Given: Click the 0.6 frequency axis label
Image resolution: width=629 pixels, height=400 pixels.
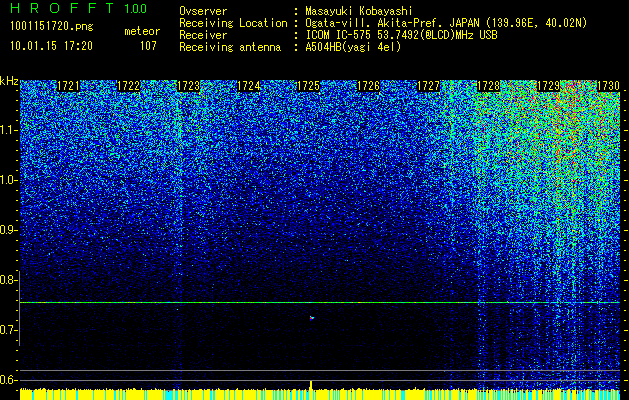Looking at the screenshot, I should [8, 380].
